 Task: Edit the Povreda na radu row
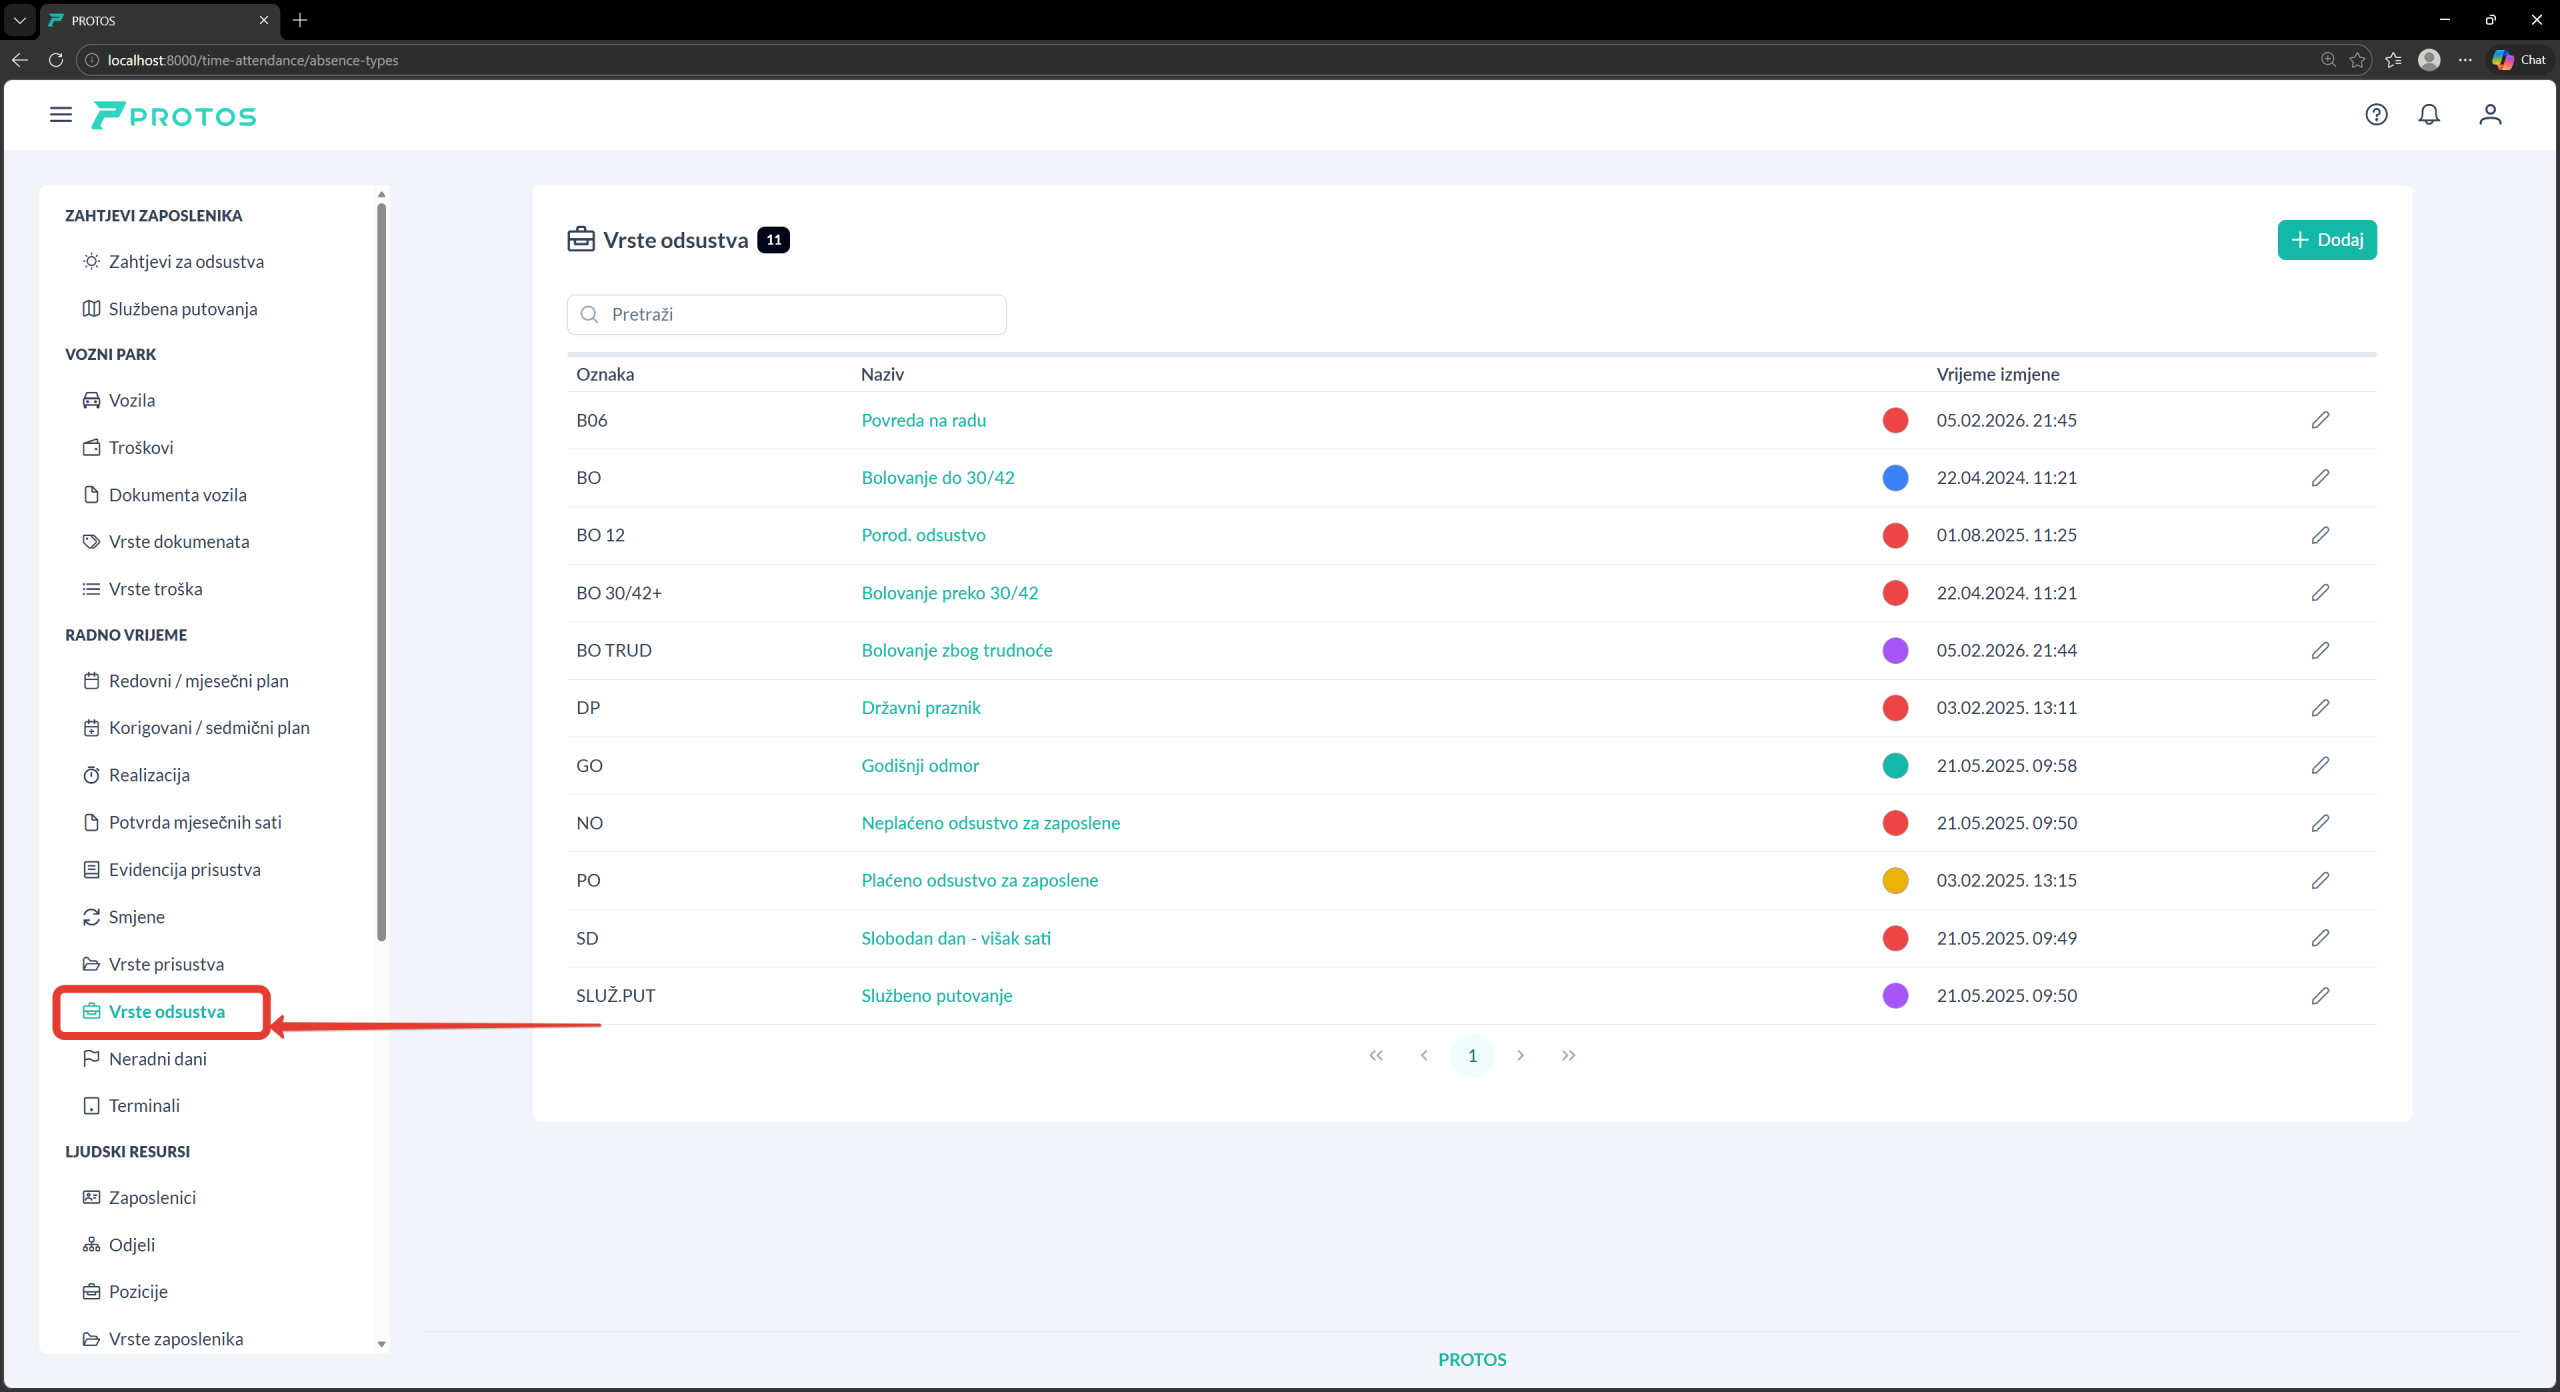click(2320, 420)
